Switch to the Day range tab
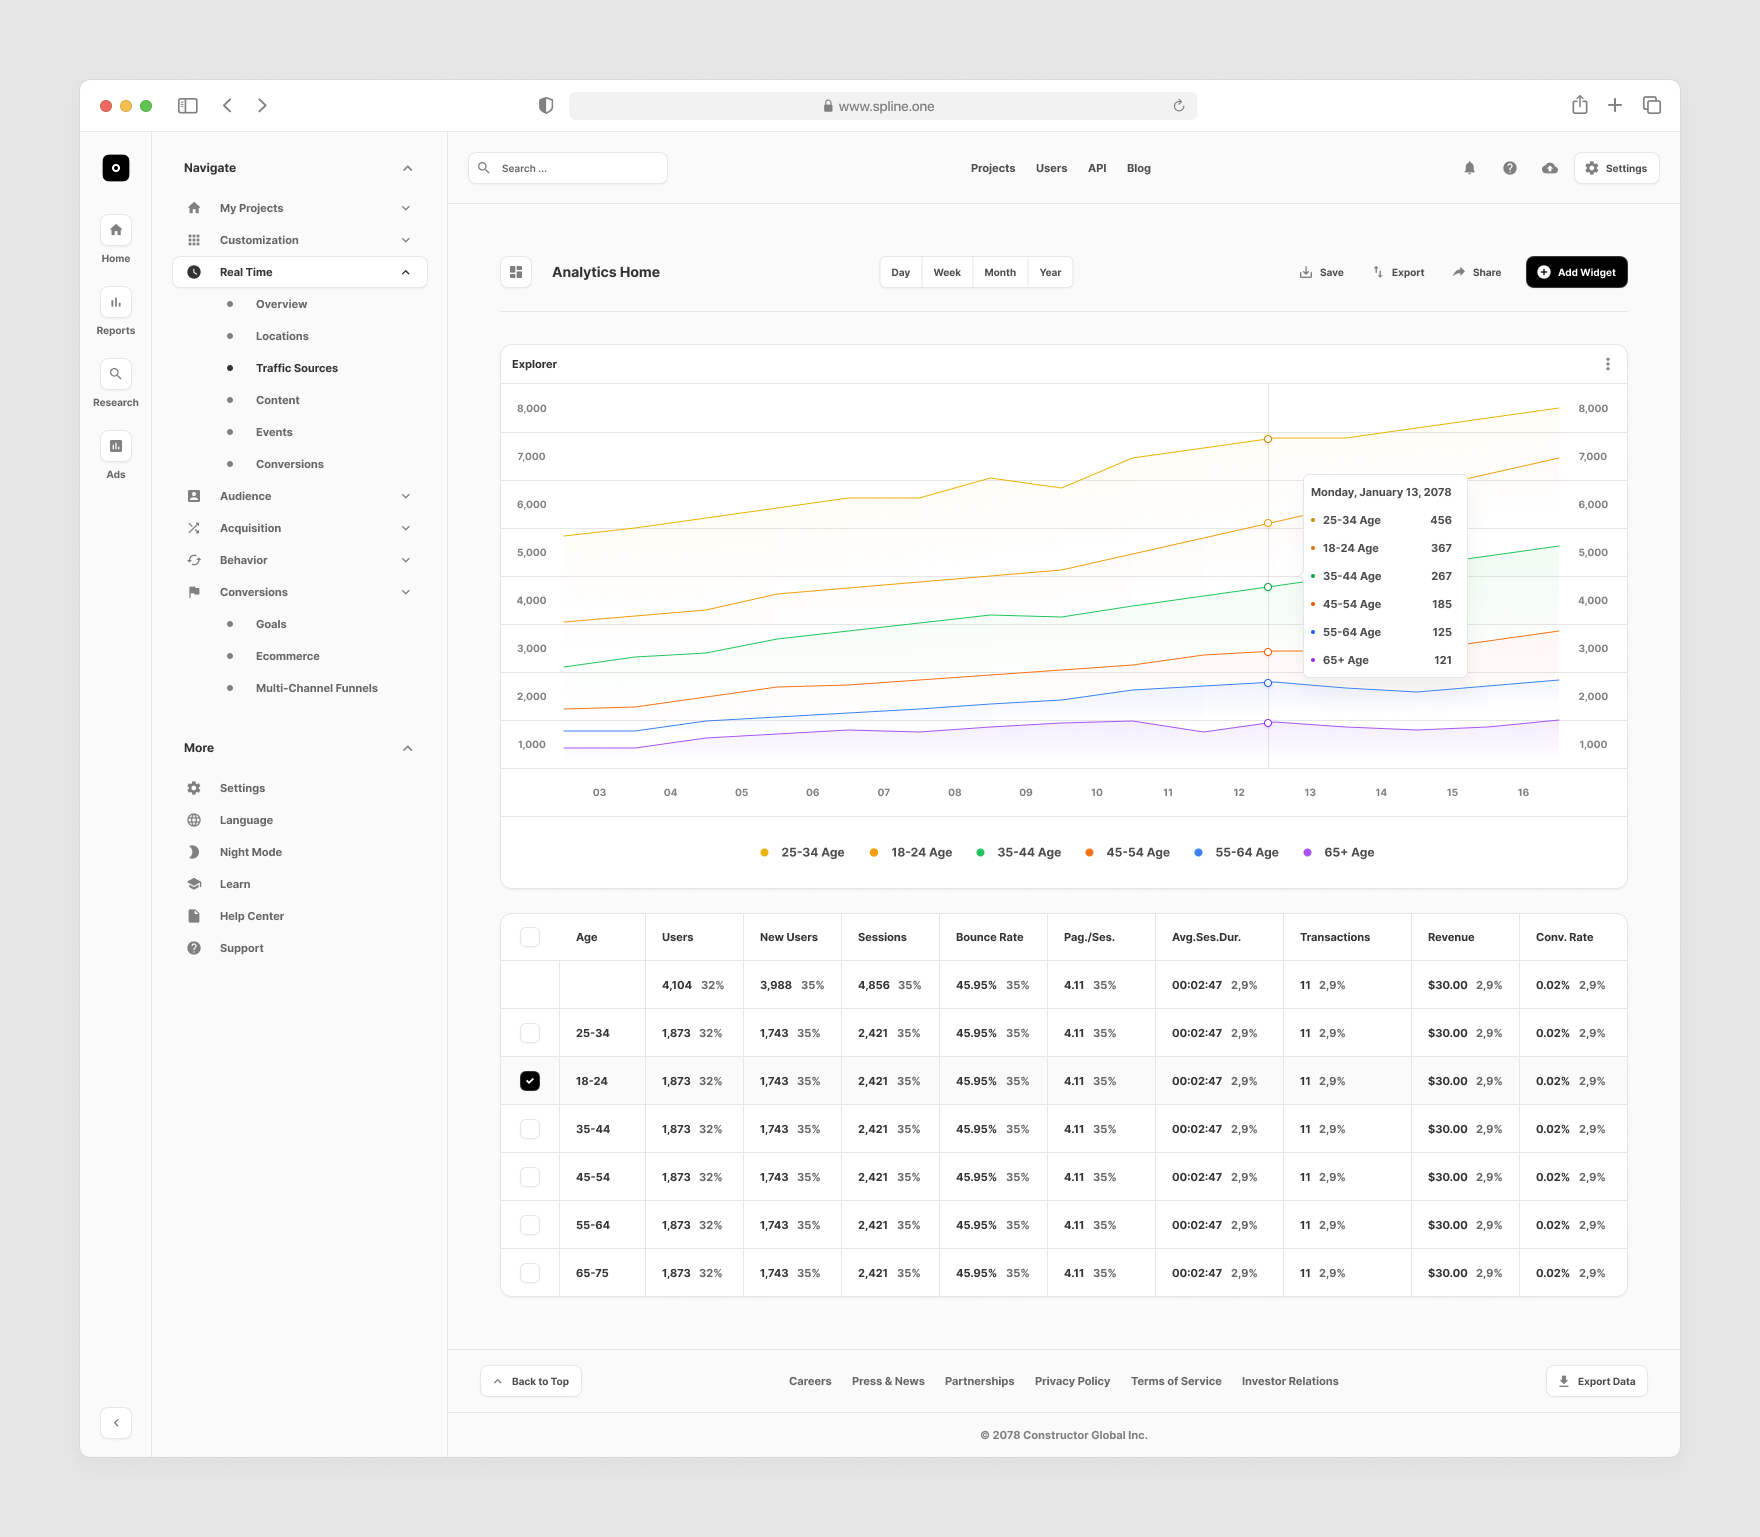 [901, 272]
